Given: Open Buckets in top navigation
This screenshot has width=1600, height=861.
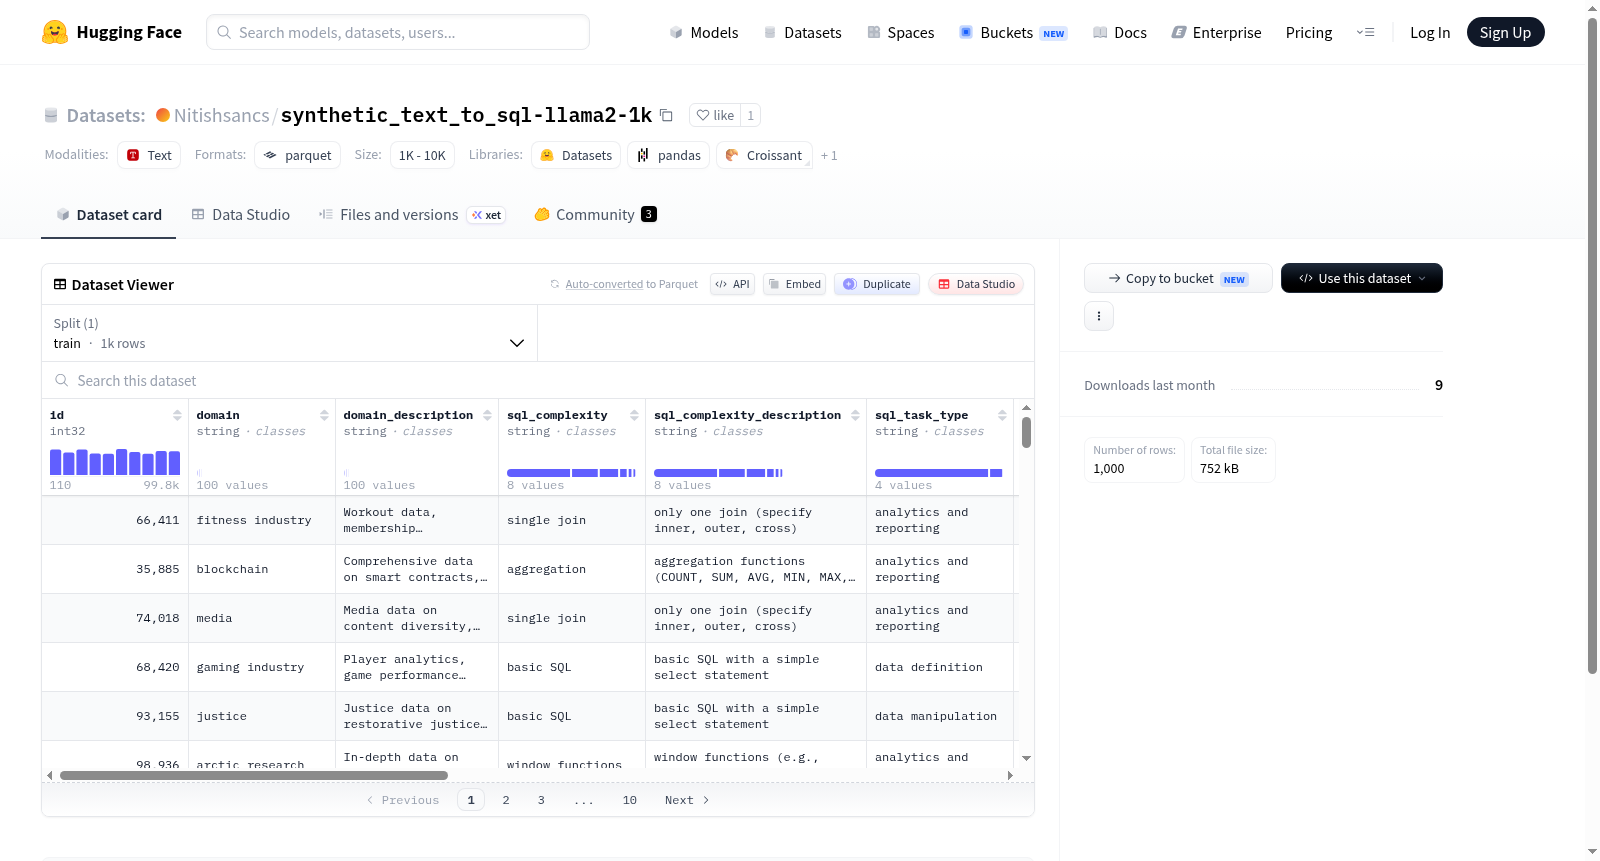Looking at the screenshot, I should coord(1013,32).
